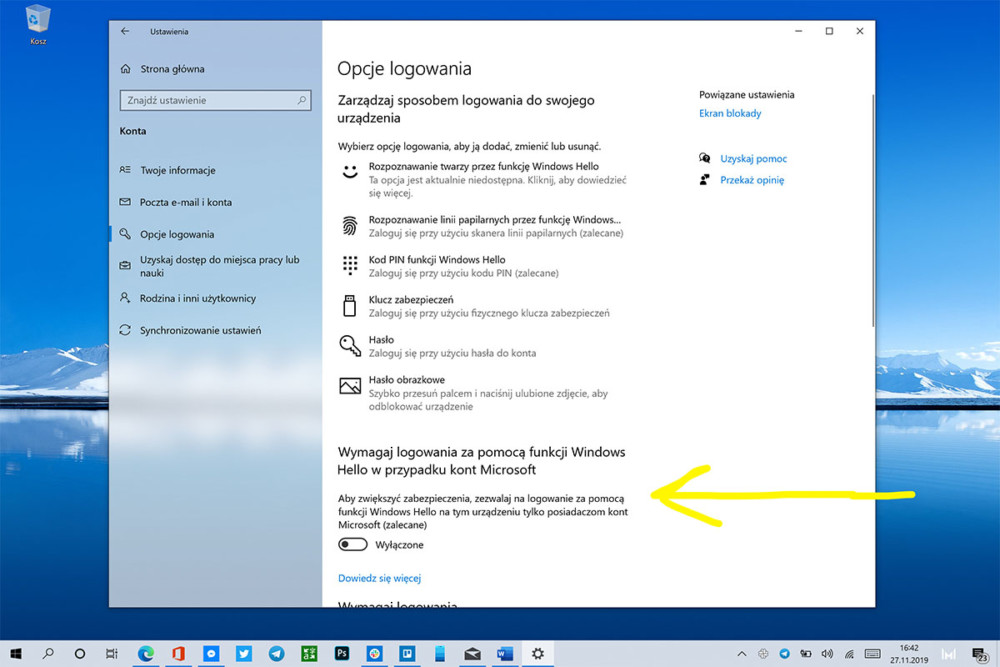Open taskbar search magnifier
Viewport: 1000px width, 667px height.
[x=48, y=654]
